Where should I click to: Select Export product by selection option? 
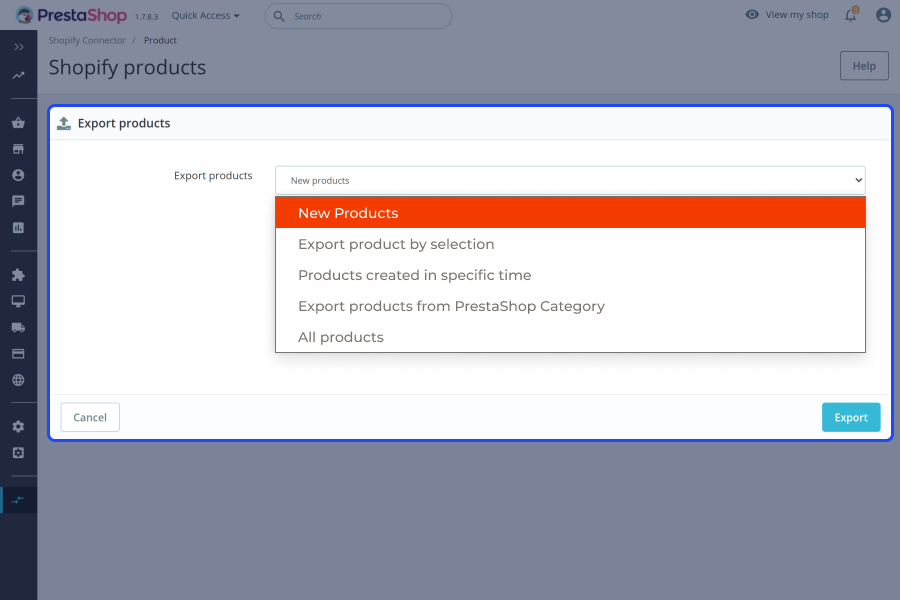(570, 244)
